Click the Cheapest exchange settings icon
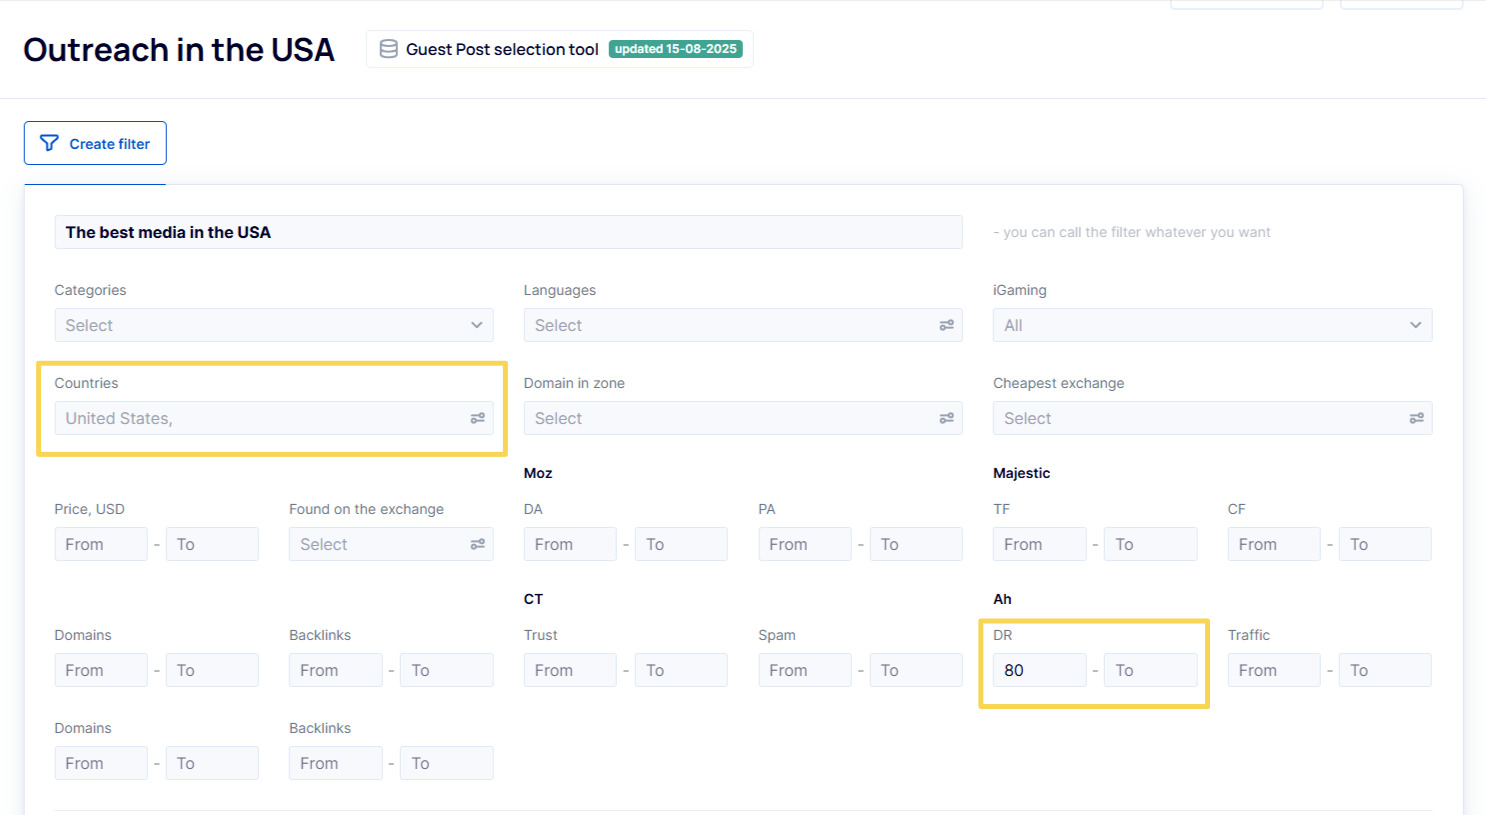 pos(1416,418)
